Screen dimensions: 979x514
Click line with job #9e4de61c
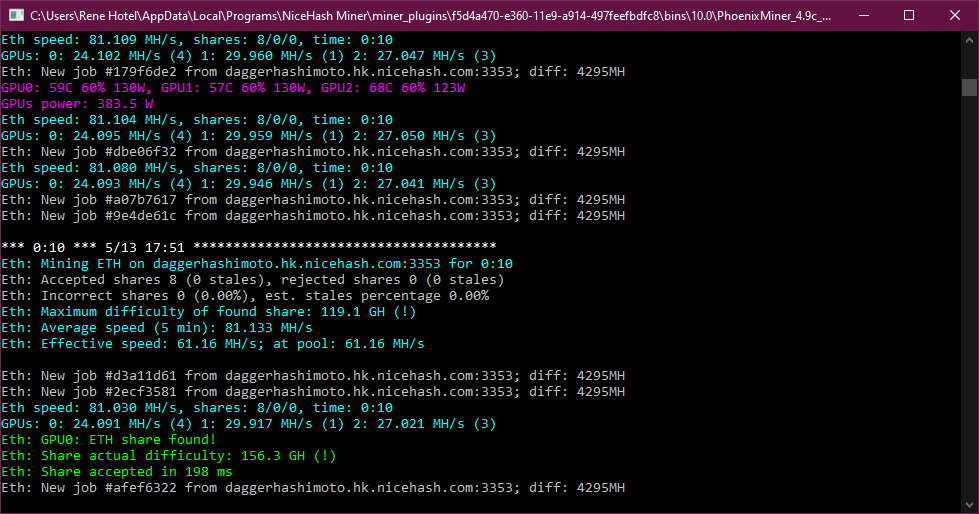313,216
